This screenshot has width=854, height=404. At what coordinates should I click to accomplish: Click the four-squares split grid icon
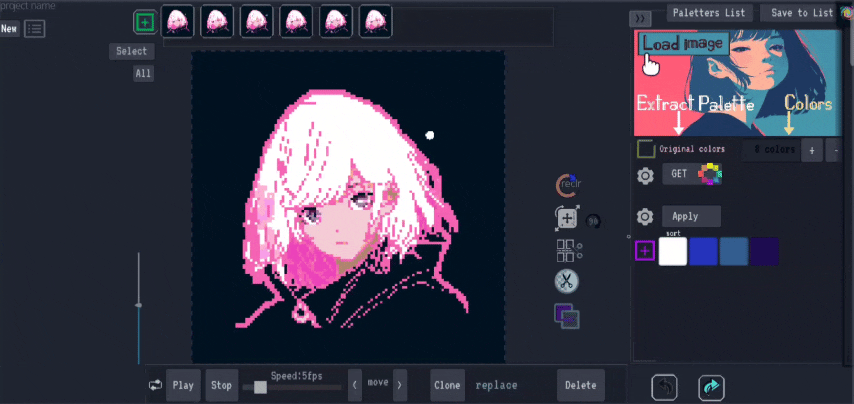coord(569,250)
